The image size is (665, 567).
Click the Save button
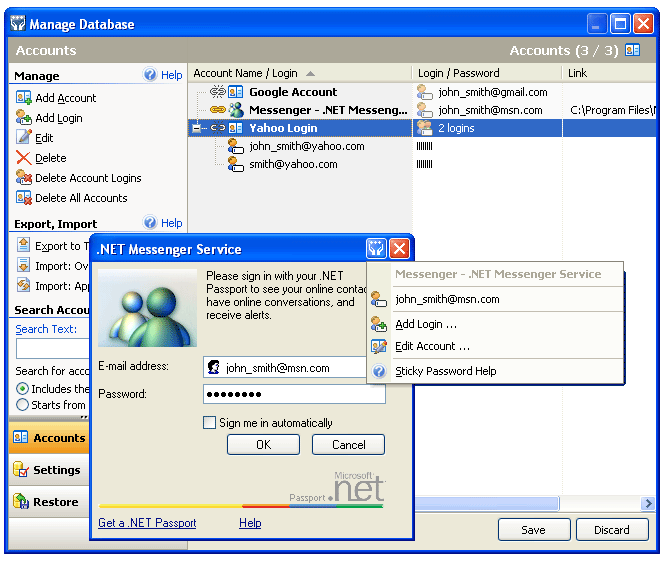(x=534, y=530)
